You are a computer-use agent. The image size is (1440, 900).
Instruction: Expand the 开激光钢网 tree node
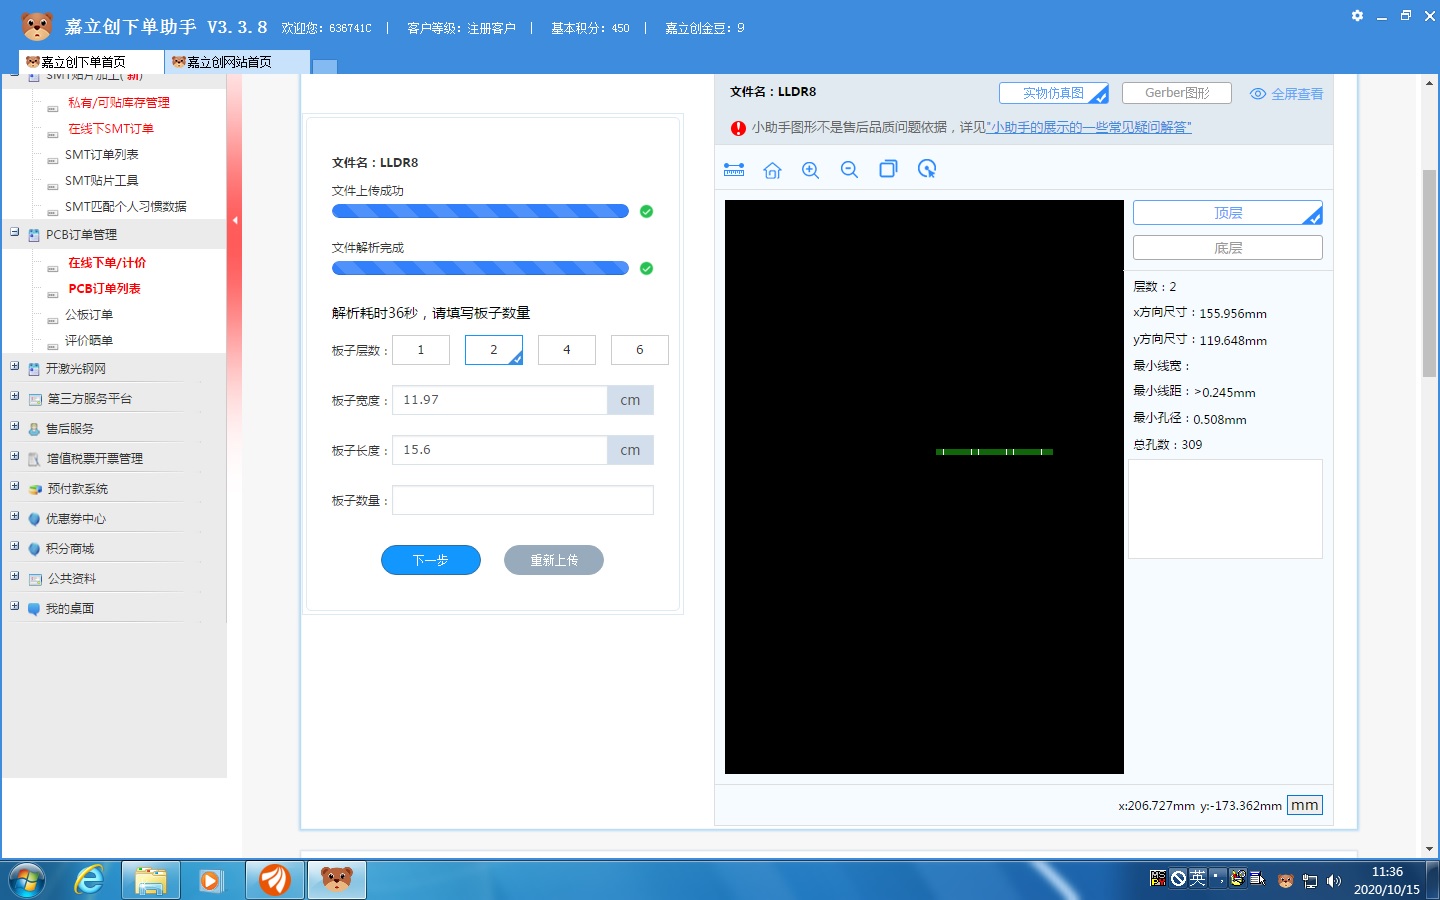pos(15,366)
